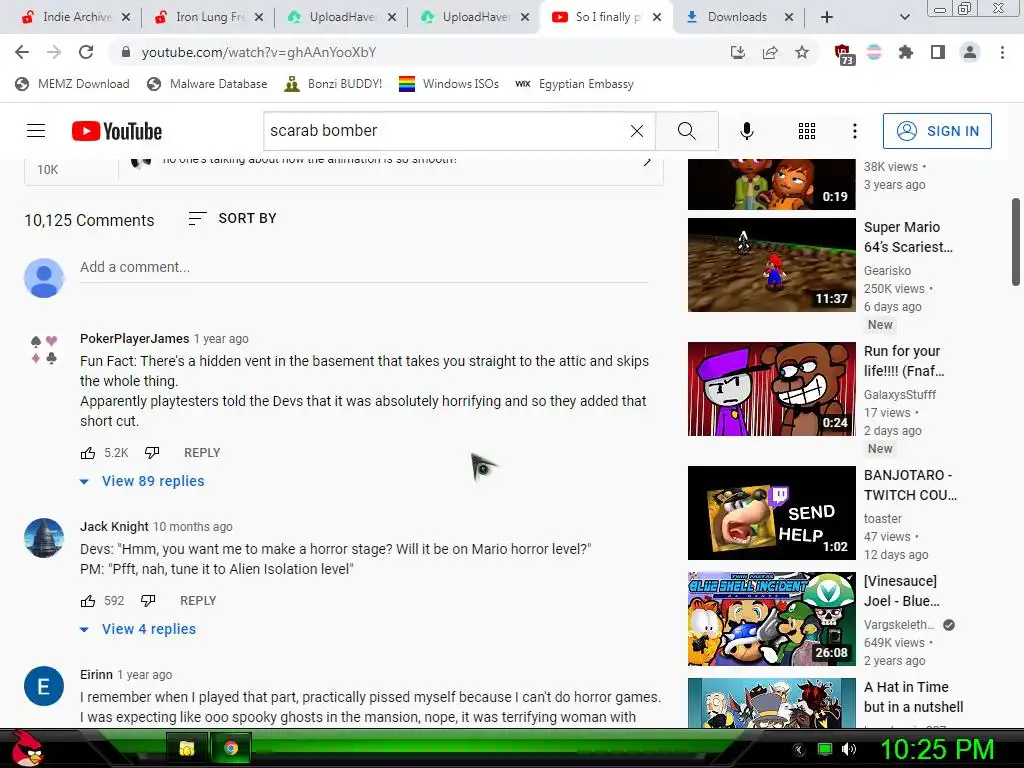This screenshot has width=1024, height=768.
Task: Open the MEMZ Download bookmark
Action: [x=72, y=84]
